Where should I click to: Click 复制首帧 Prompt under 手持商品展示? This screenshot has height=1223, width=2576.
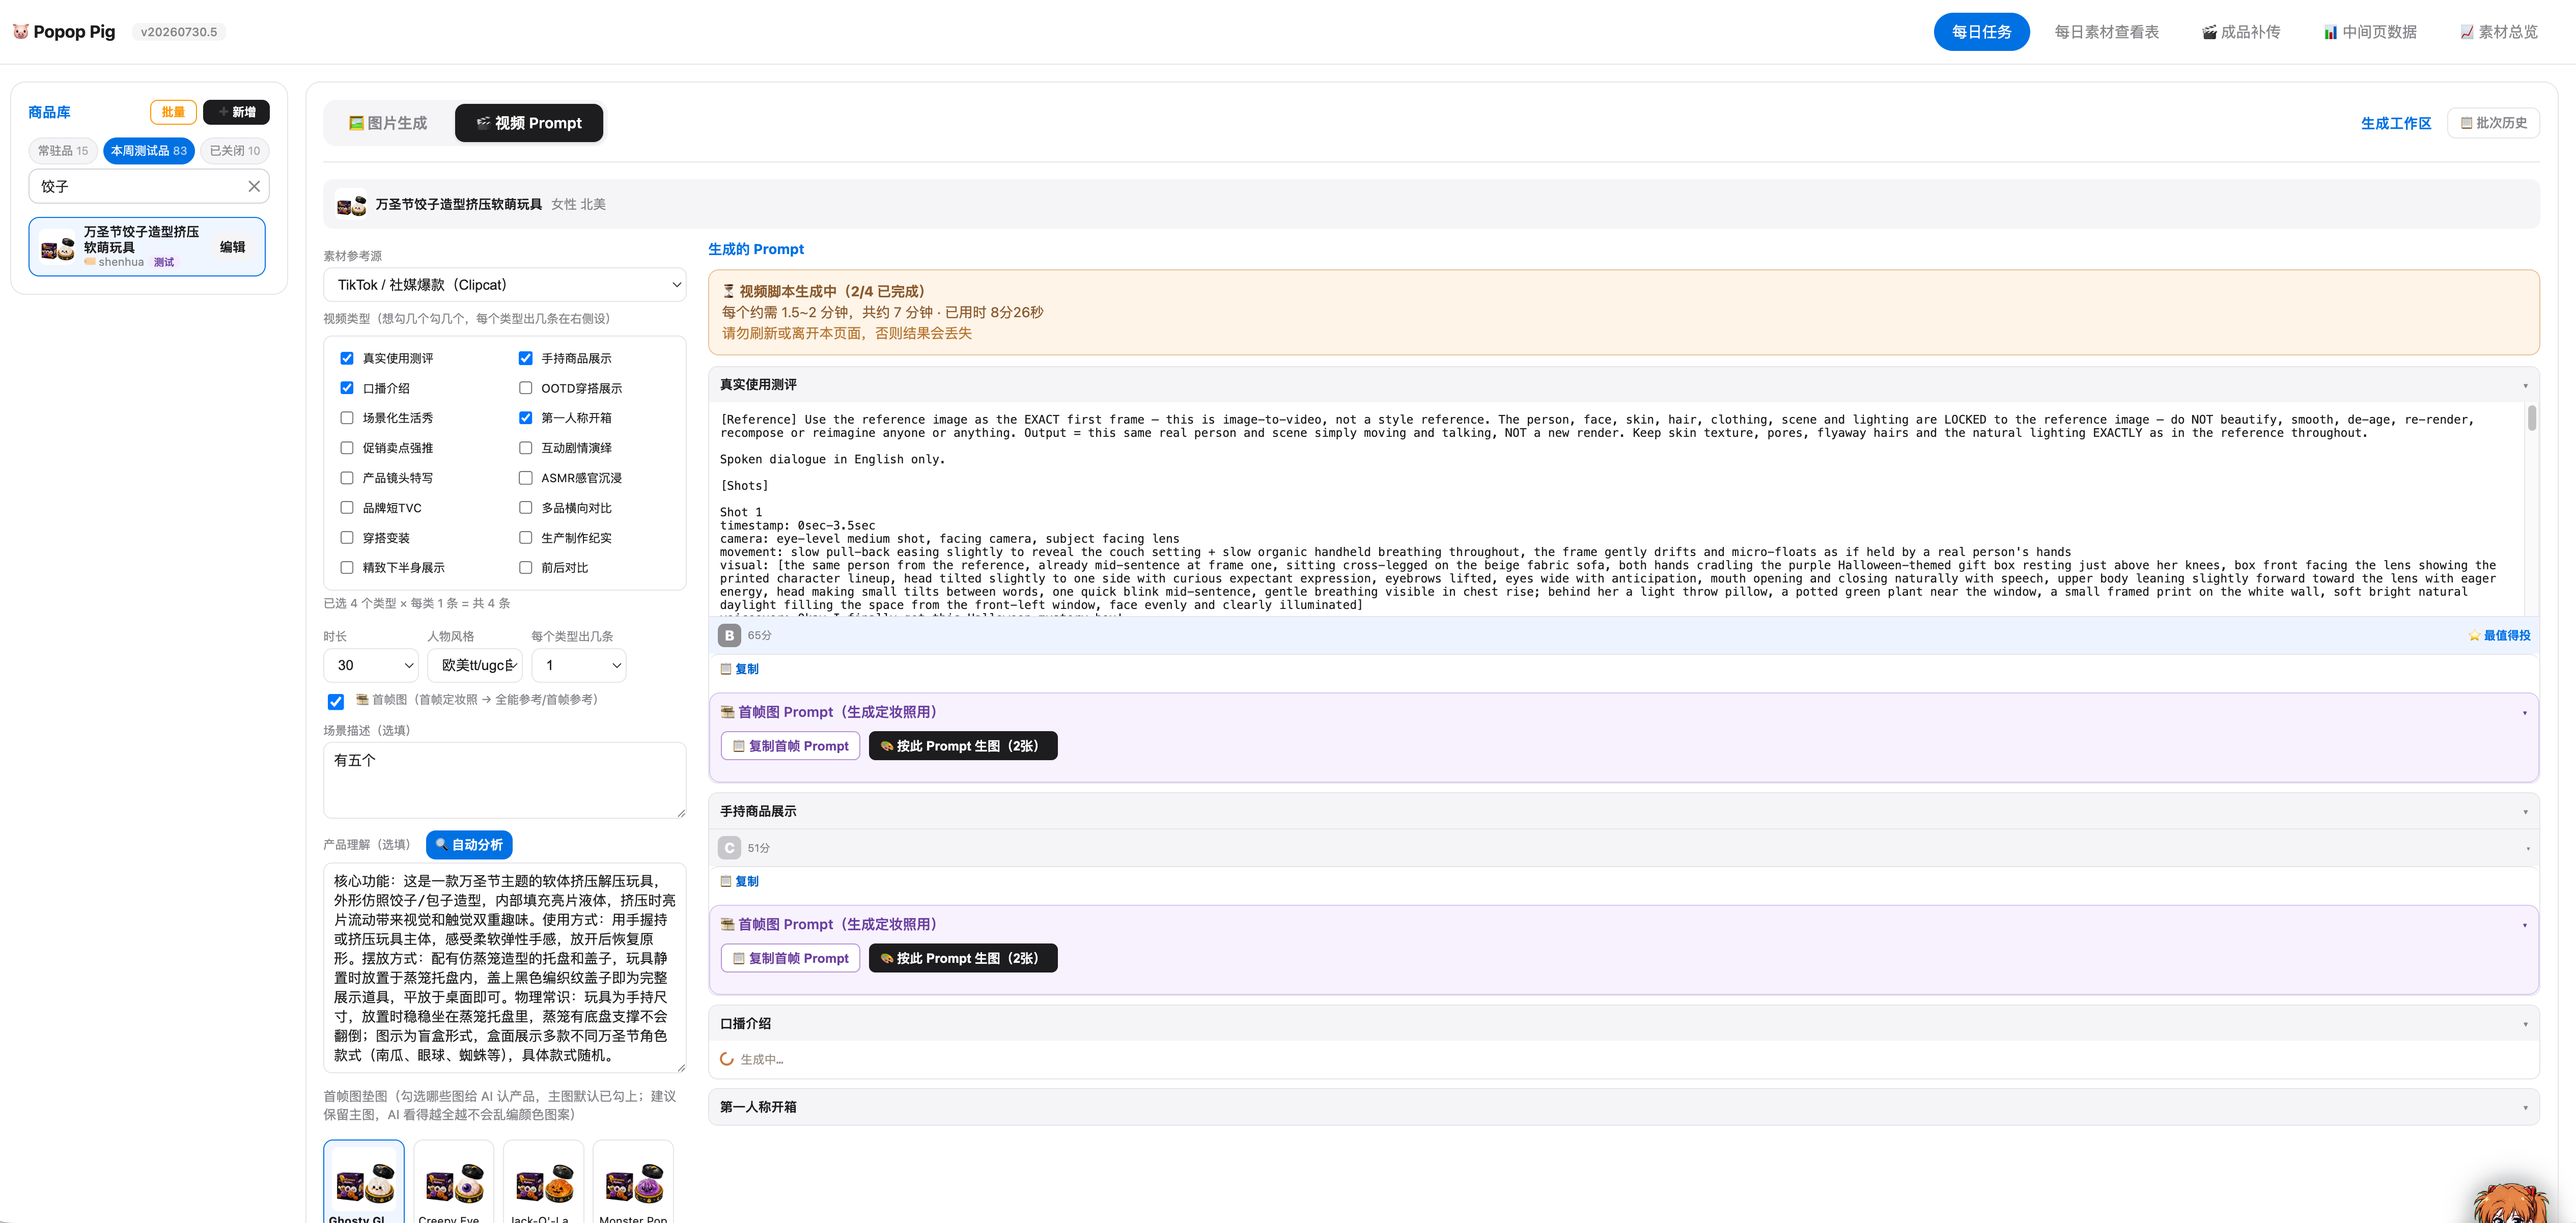(790, 958)
